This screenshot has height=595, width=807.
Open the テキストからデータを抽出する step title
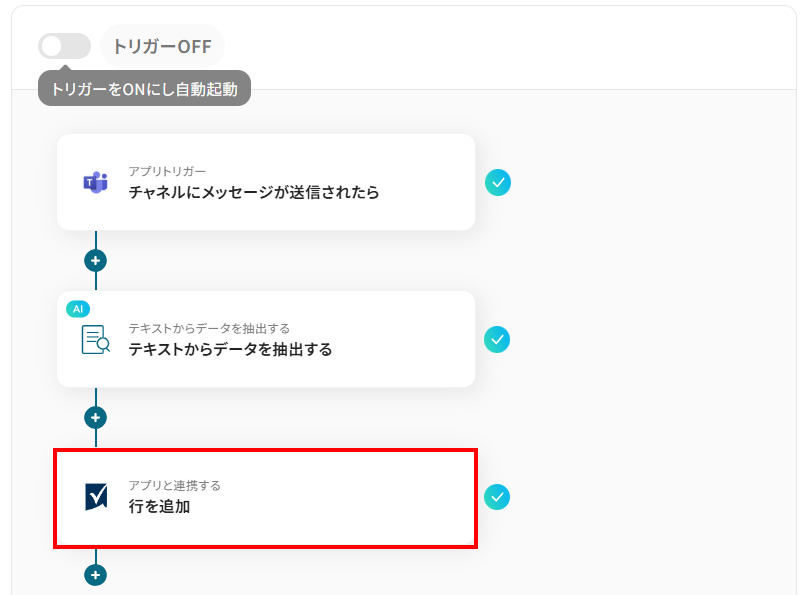click(230, 349)
